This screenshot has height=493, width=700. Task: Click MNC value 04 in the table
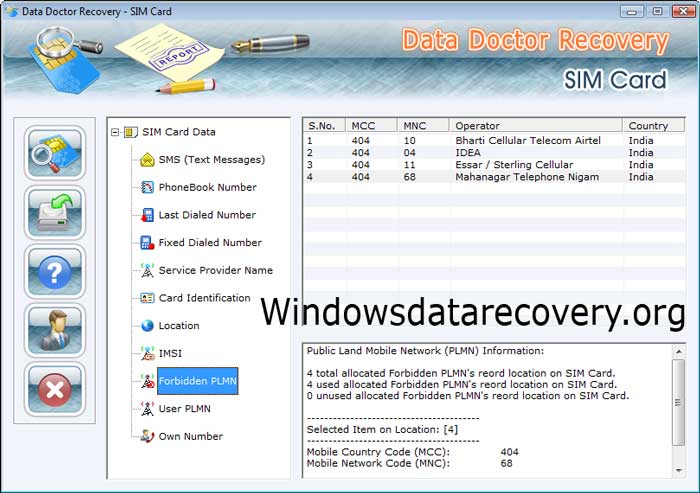(409, 153)
